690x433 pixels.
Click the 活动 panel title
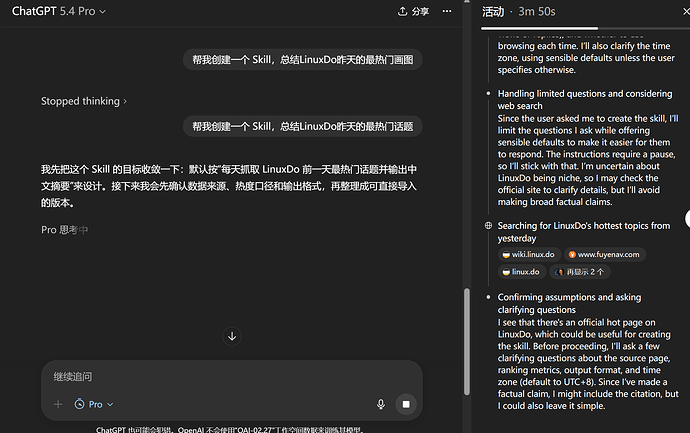click(x=493, y=11)
